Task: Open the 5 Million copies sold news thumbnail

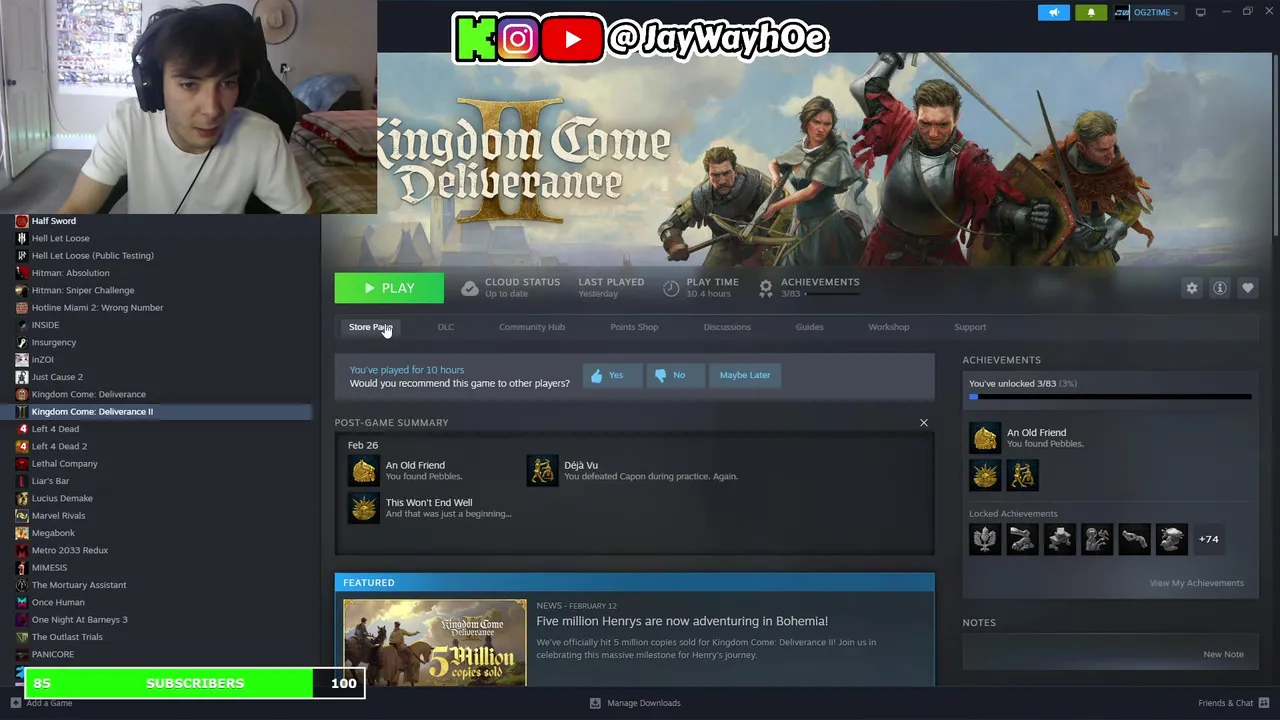Action: pos(435,642)
